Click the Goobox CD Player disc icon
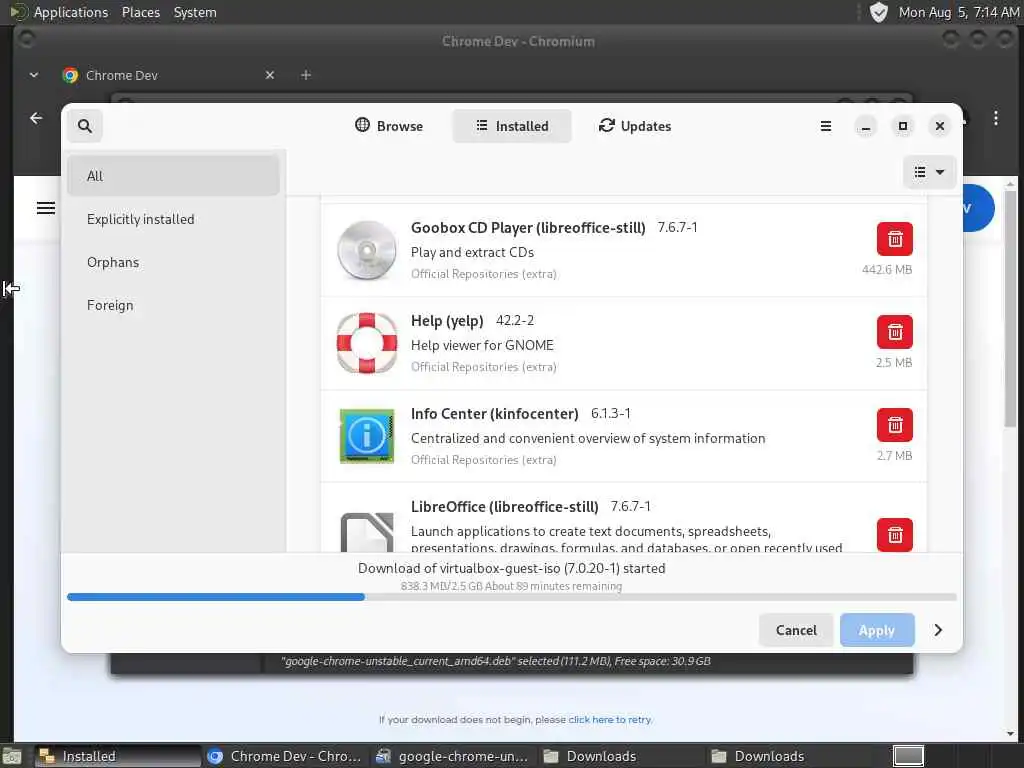 tap(366, 250)
